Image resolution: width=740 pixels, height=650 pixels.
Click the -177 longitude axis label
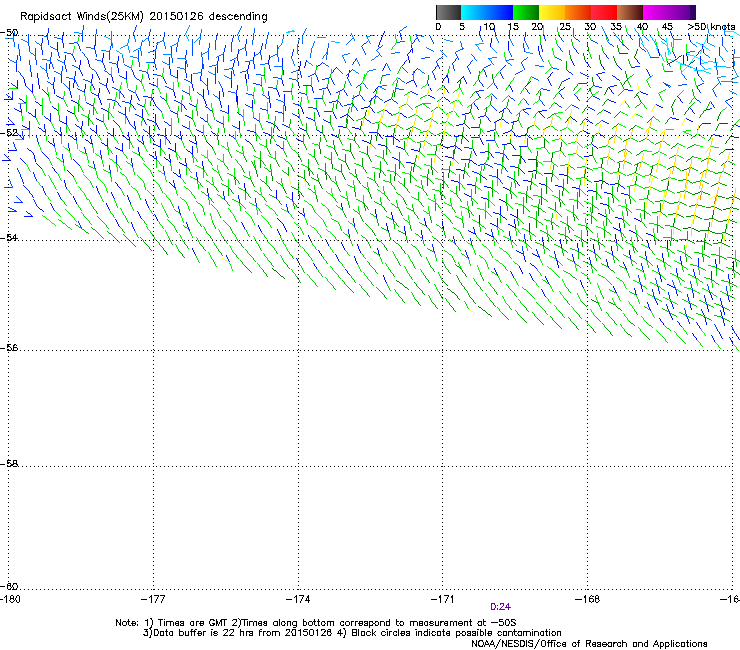(x=153, y=599)
